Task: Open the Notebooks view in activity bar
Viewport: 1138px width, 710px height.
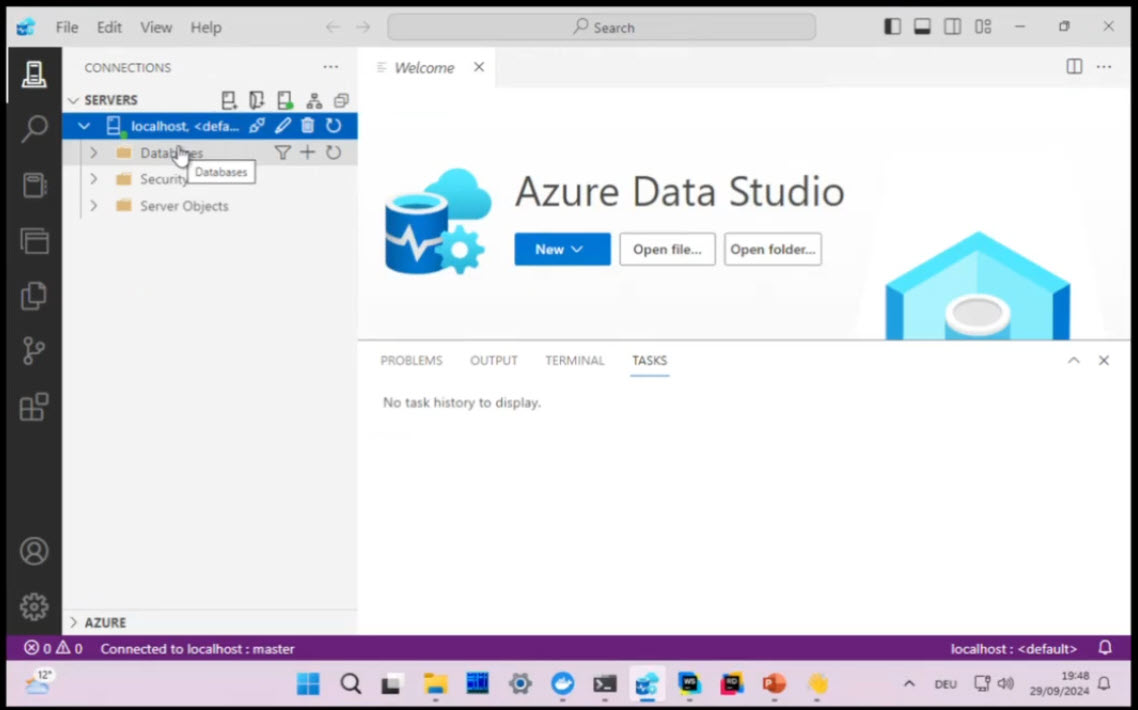Action: [34, 185]
